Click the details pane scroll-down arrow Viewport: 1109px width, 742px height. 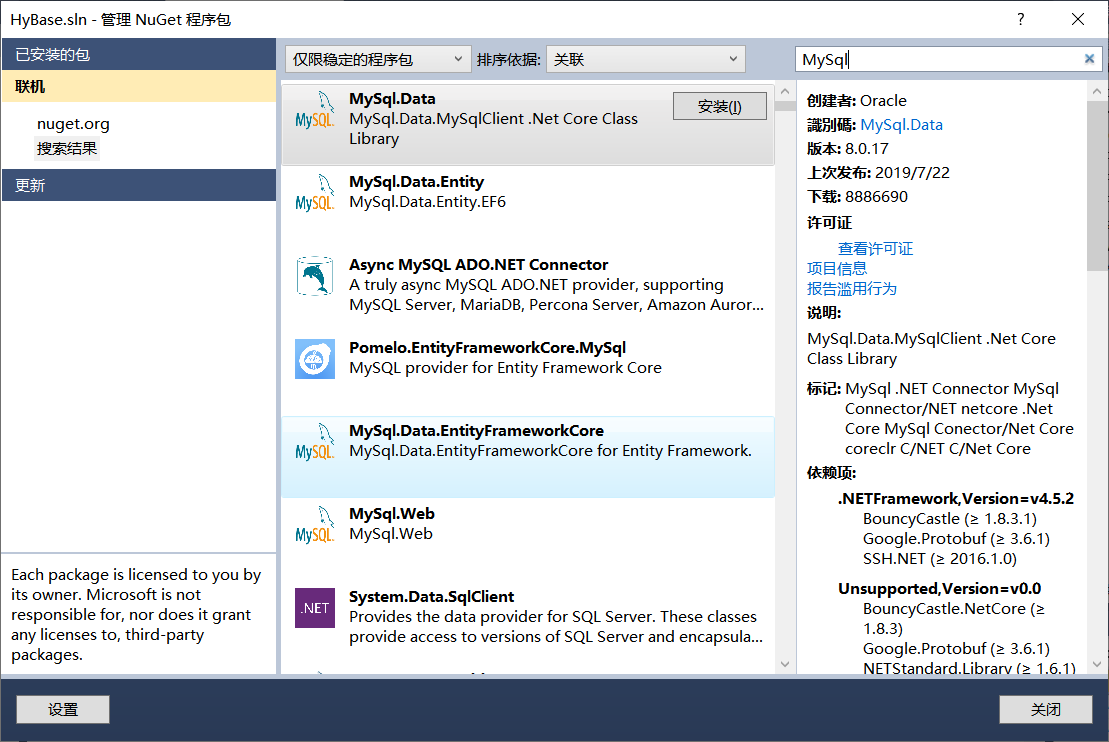point(1097,664)
